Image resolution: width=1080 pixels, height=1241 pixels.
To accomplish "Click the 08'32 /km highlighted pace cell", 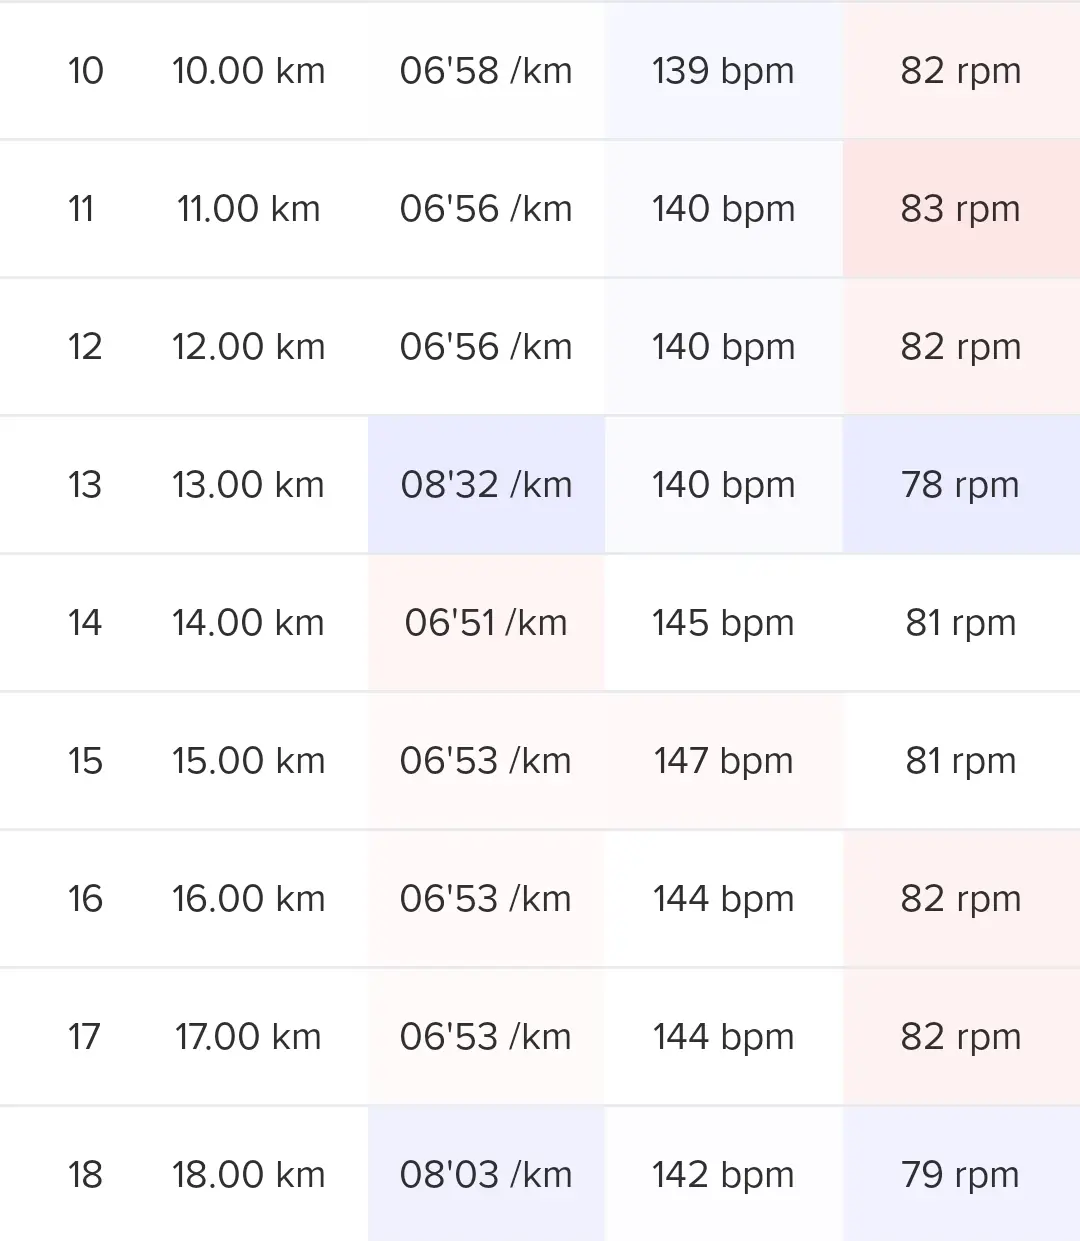I will (x=486, y=485).
